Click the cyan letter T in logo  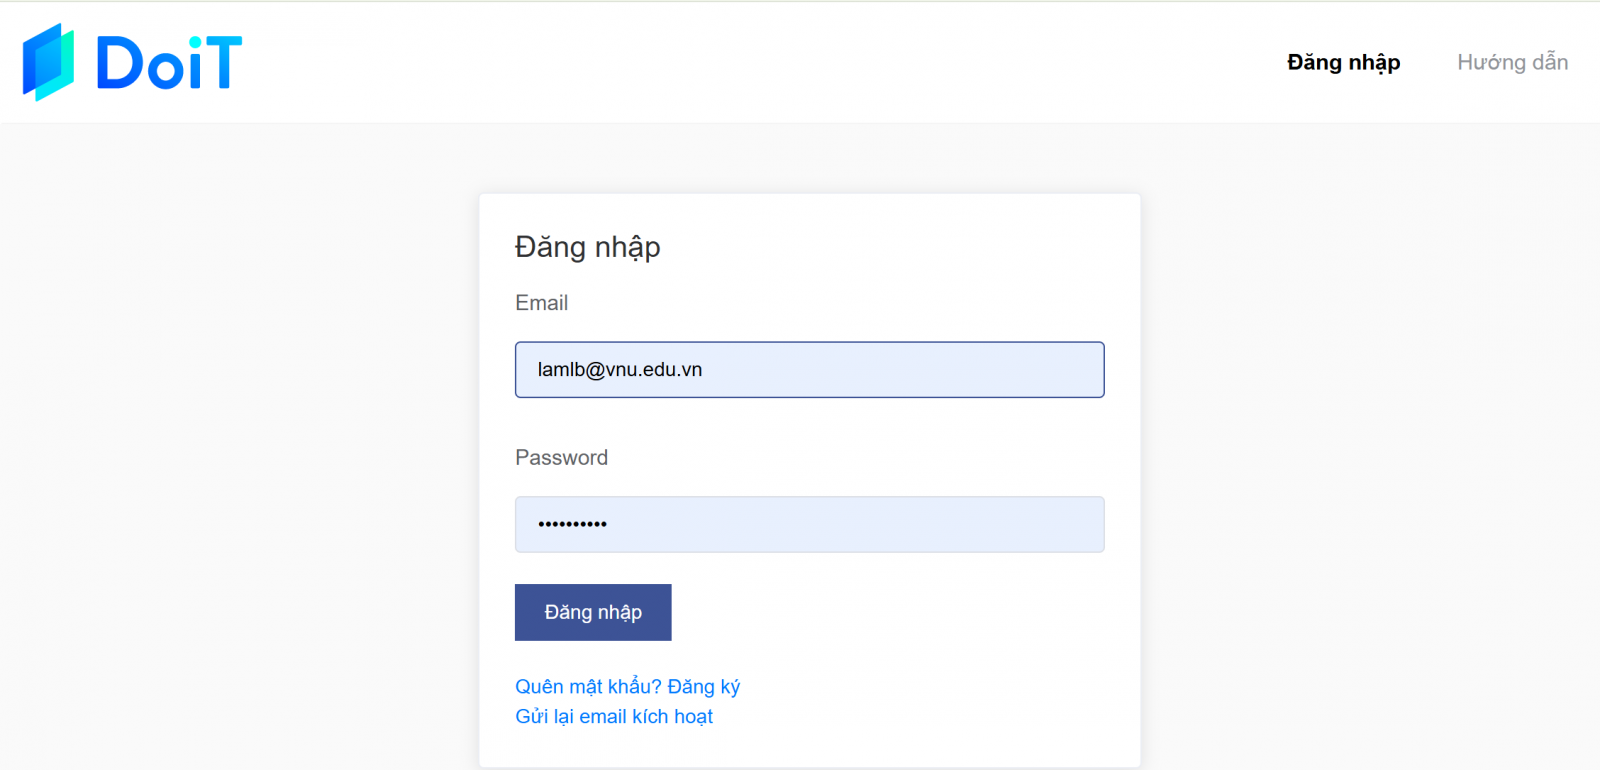[223, 63]
